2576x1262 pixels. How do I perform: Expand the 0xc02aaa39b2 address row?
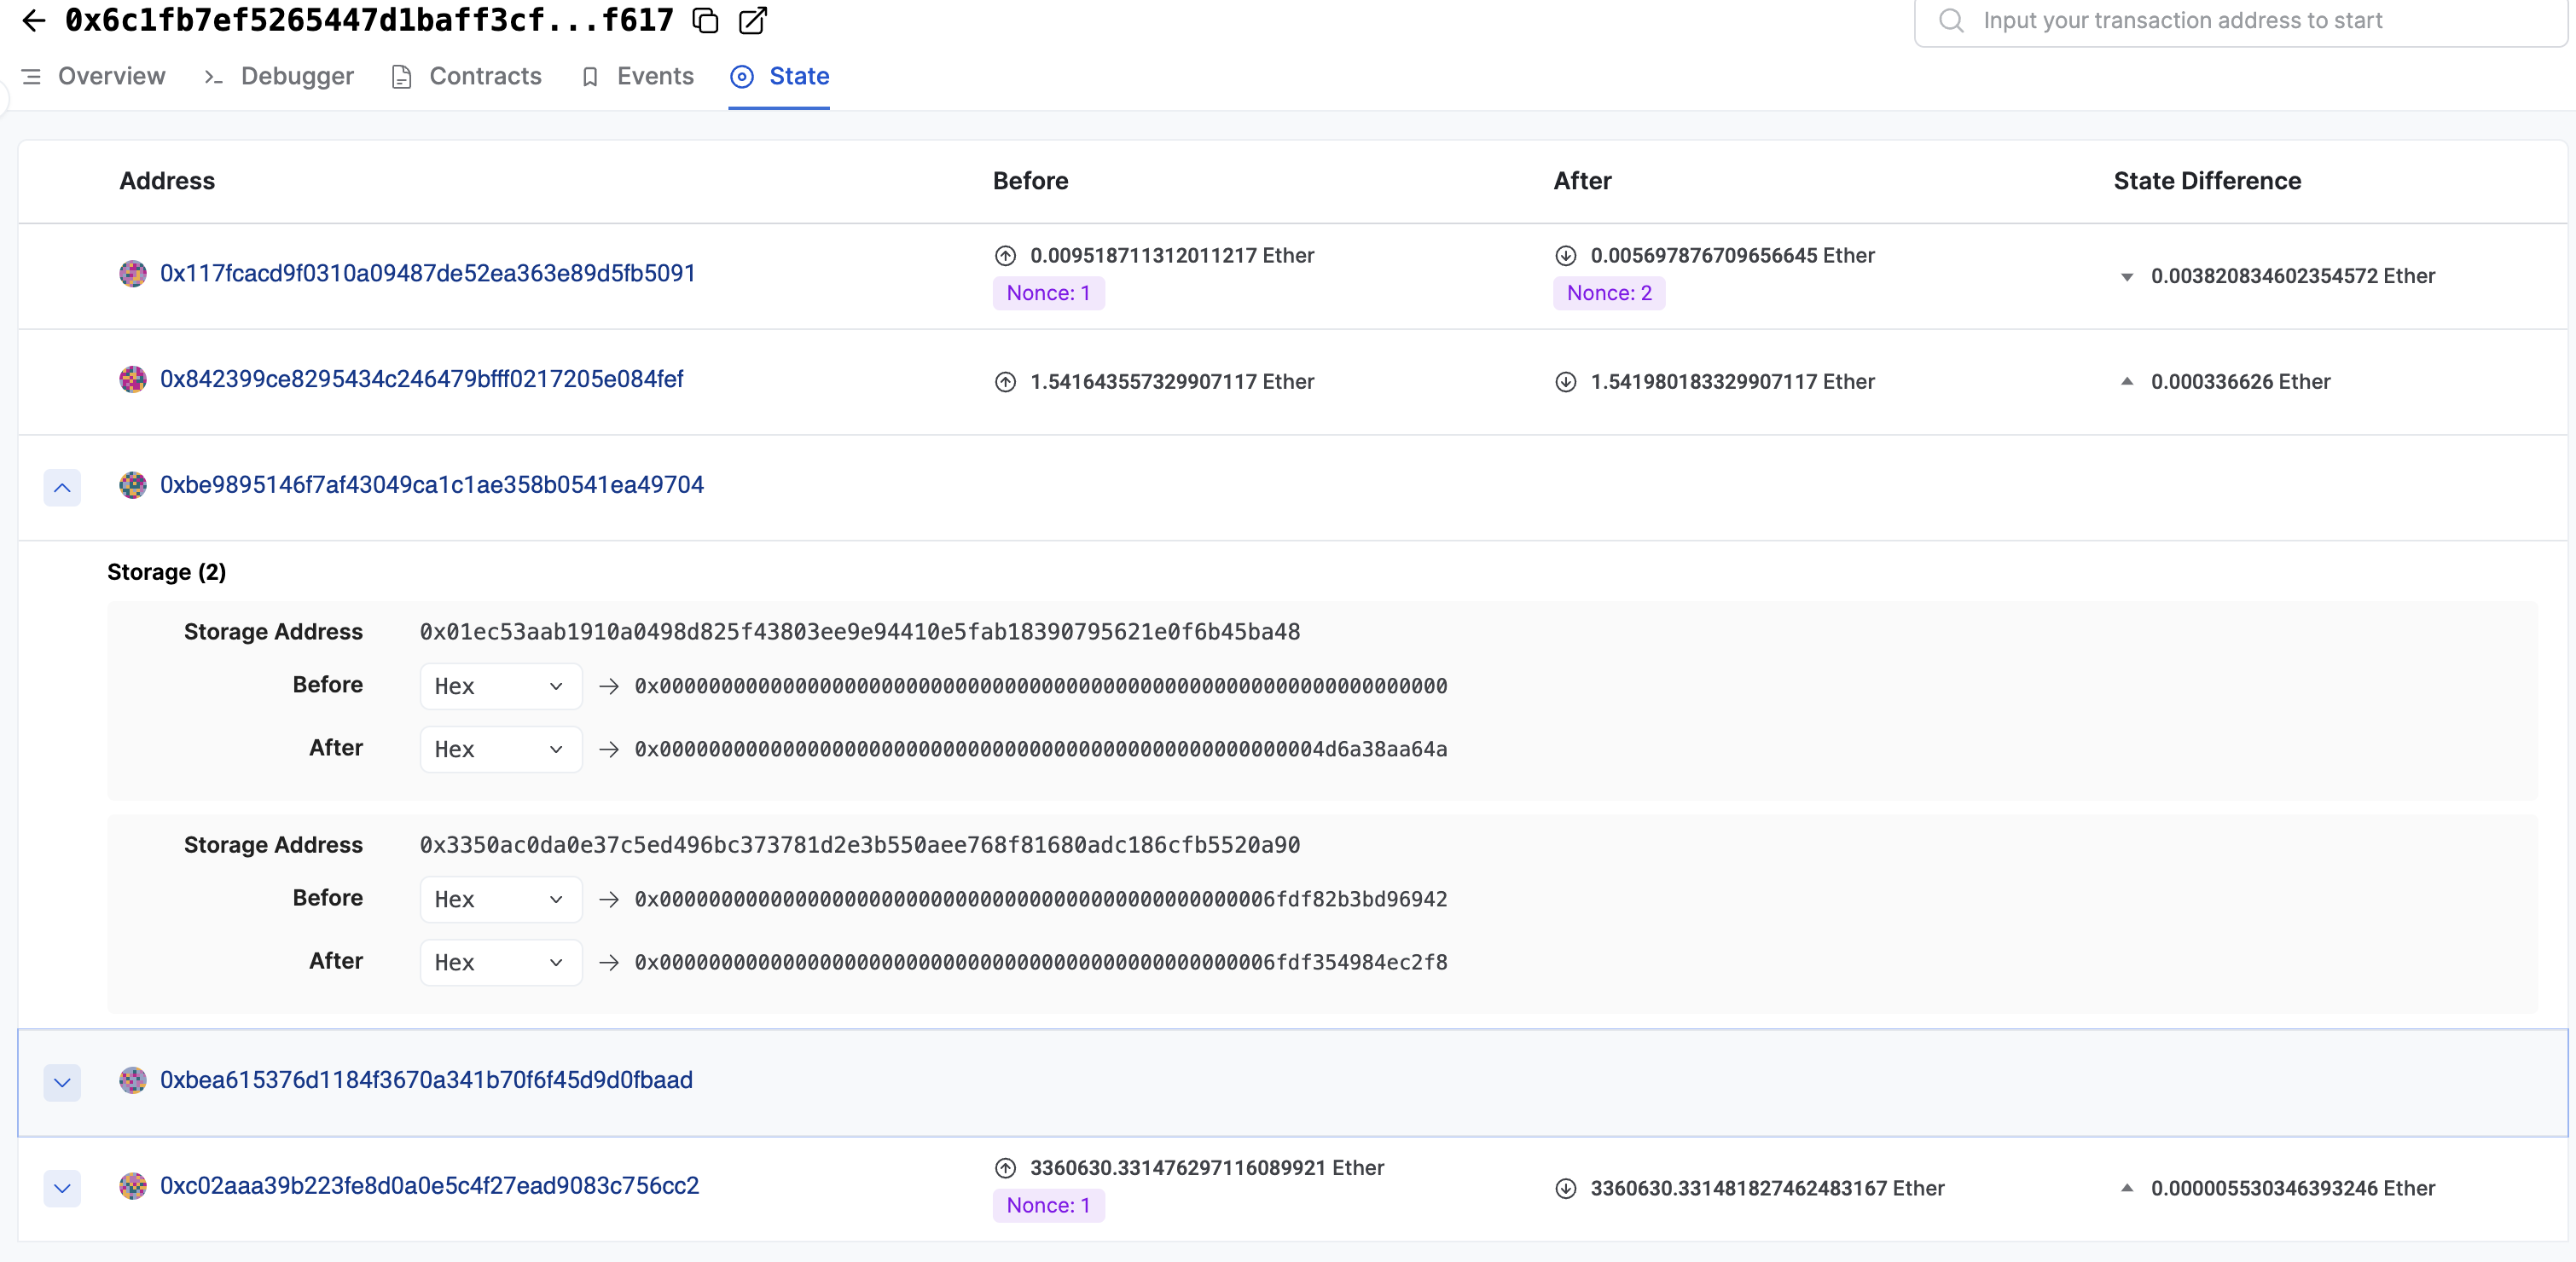[x=62, y=1188]
